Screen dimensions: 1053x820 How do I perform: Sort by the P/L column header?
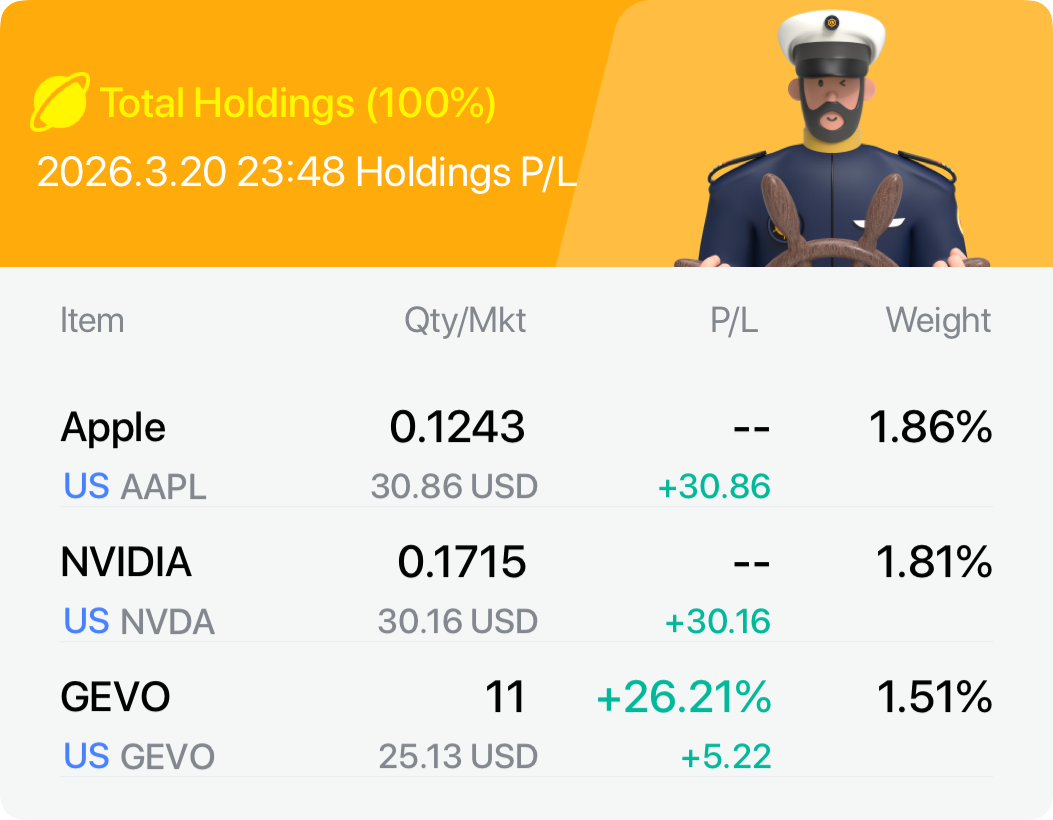(733, 321)
